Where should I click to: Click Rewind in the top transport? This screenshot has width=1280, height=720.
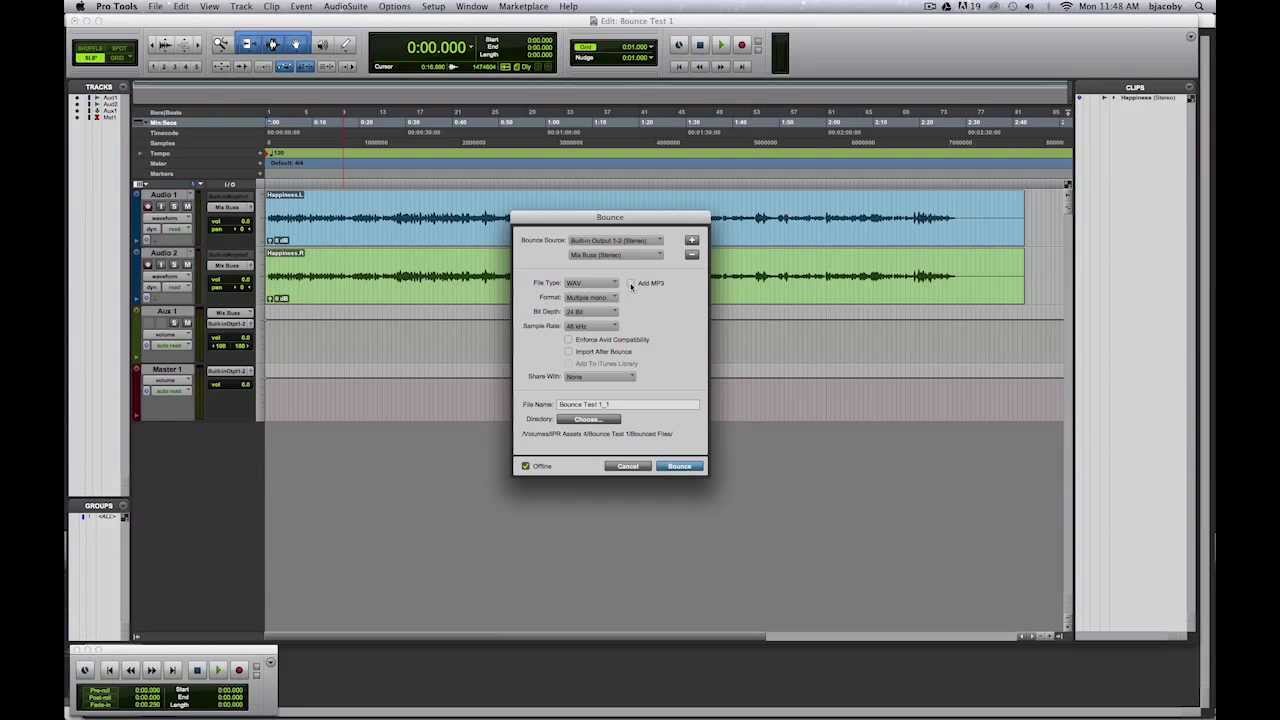click(x=700, y=67)
